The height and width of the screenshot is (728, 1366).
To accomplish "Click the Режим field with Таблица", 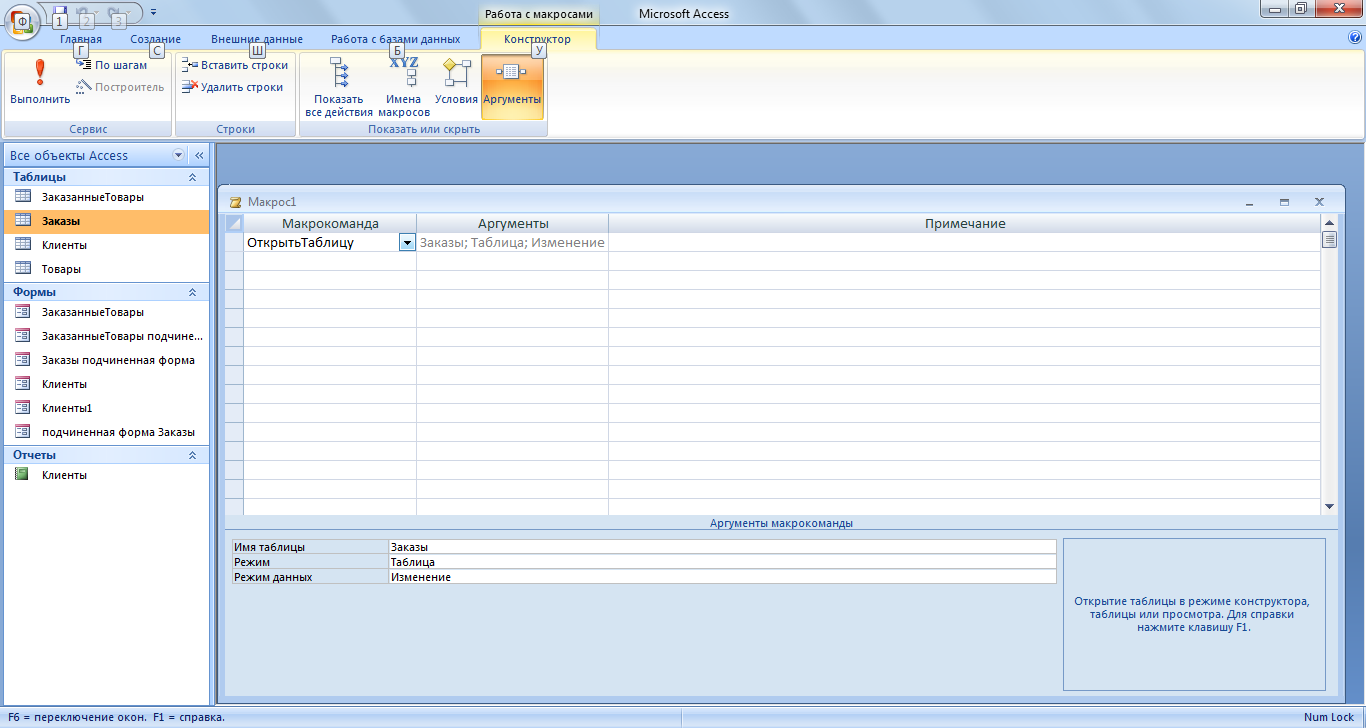I will point(722,562).
